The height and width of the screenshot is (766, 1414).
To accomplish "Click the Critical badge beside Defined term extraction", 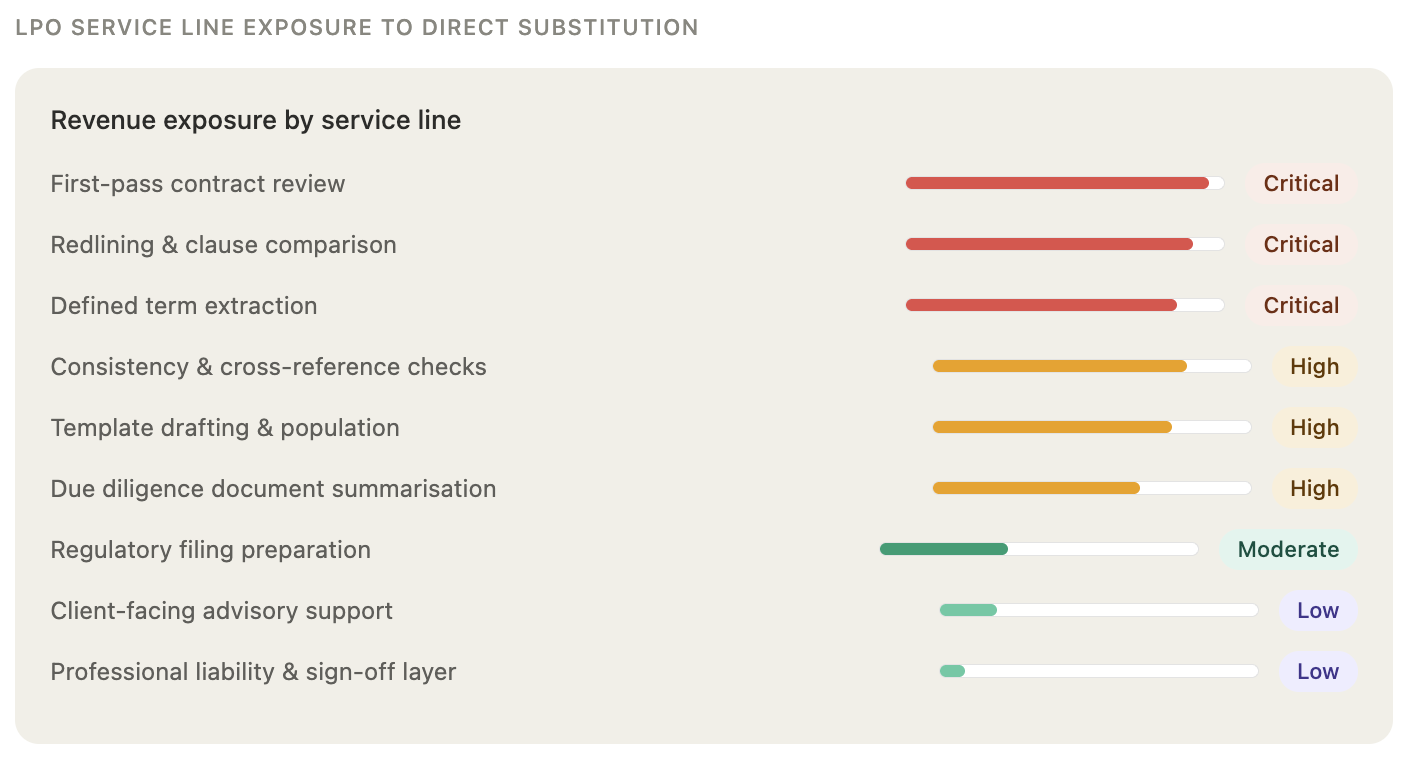I will [x=1301, y=306].
